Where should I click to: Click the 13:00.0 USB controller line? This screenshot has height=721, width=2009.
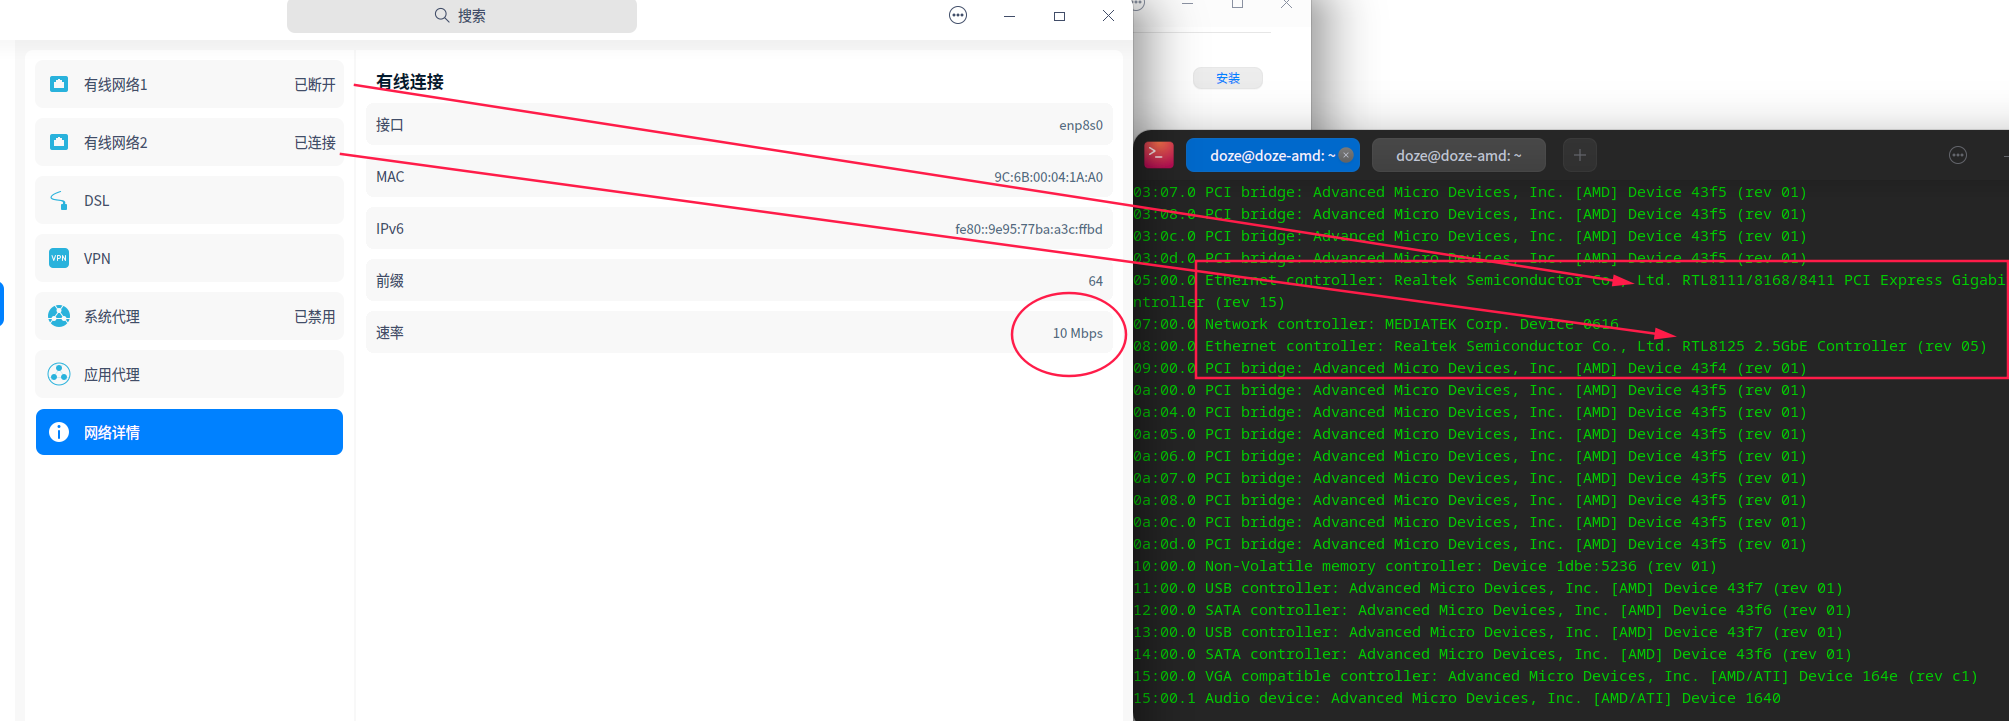click(1488, 632)
